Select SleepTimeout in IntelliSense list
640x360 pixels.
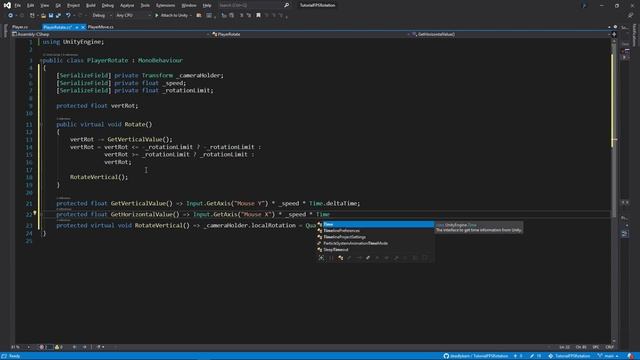click(376, 249)
